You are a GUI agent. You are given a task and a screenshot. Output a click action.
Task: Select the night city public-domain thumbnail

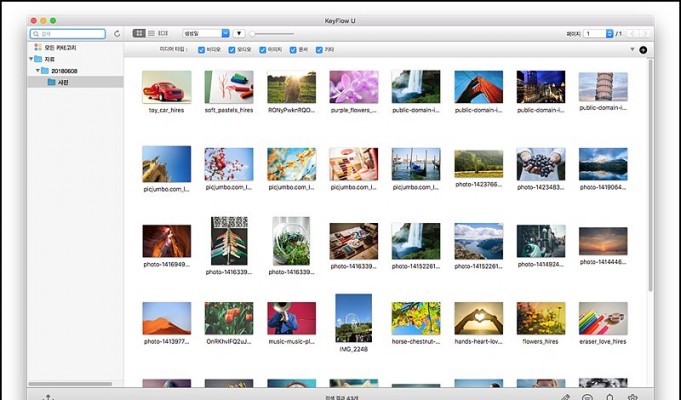coord(541,87)
